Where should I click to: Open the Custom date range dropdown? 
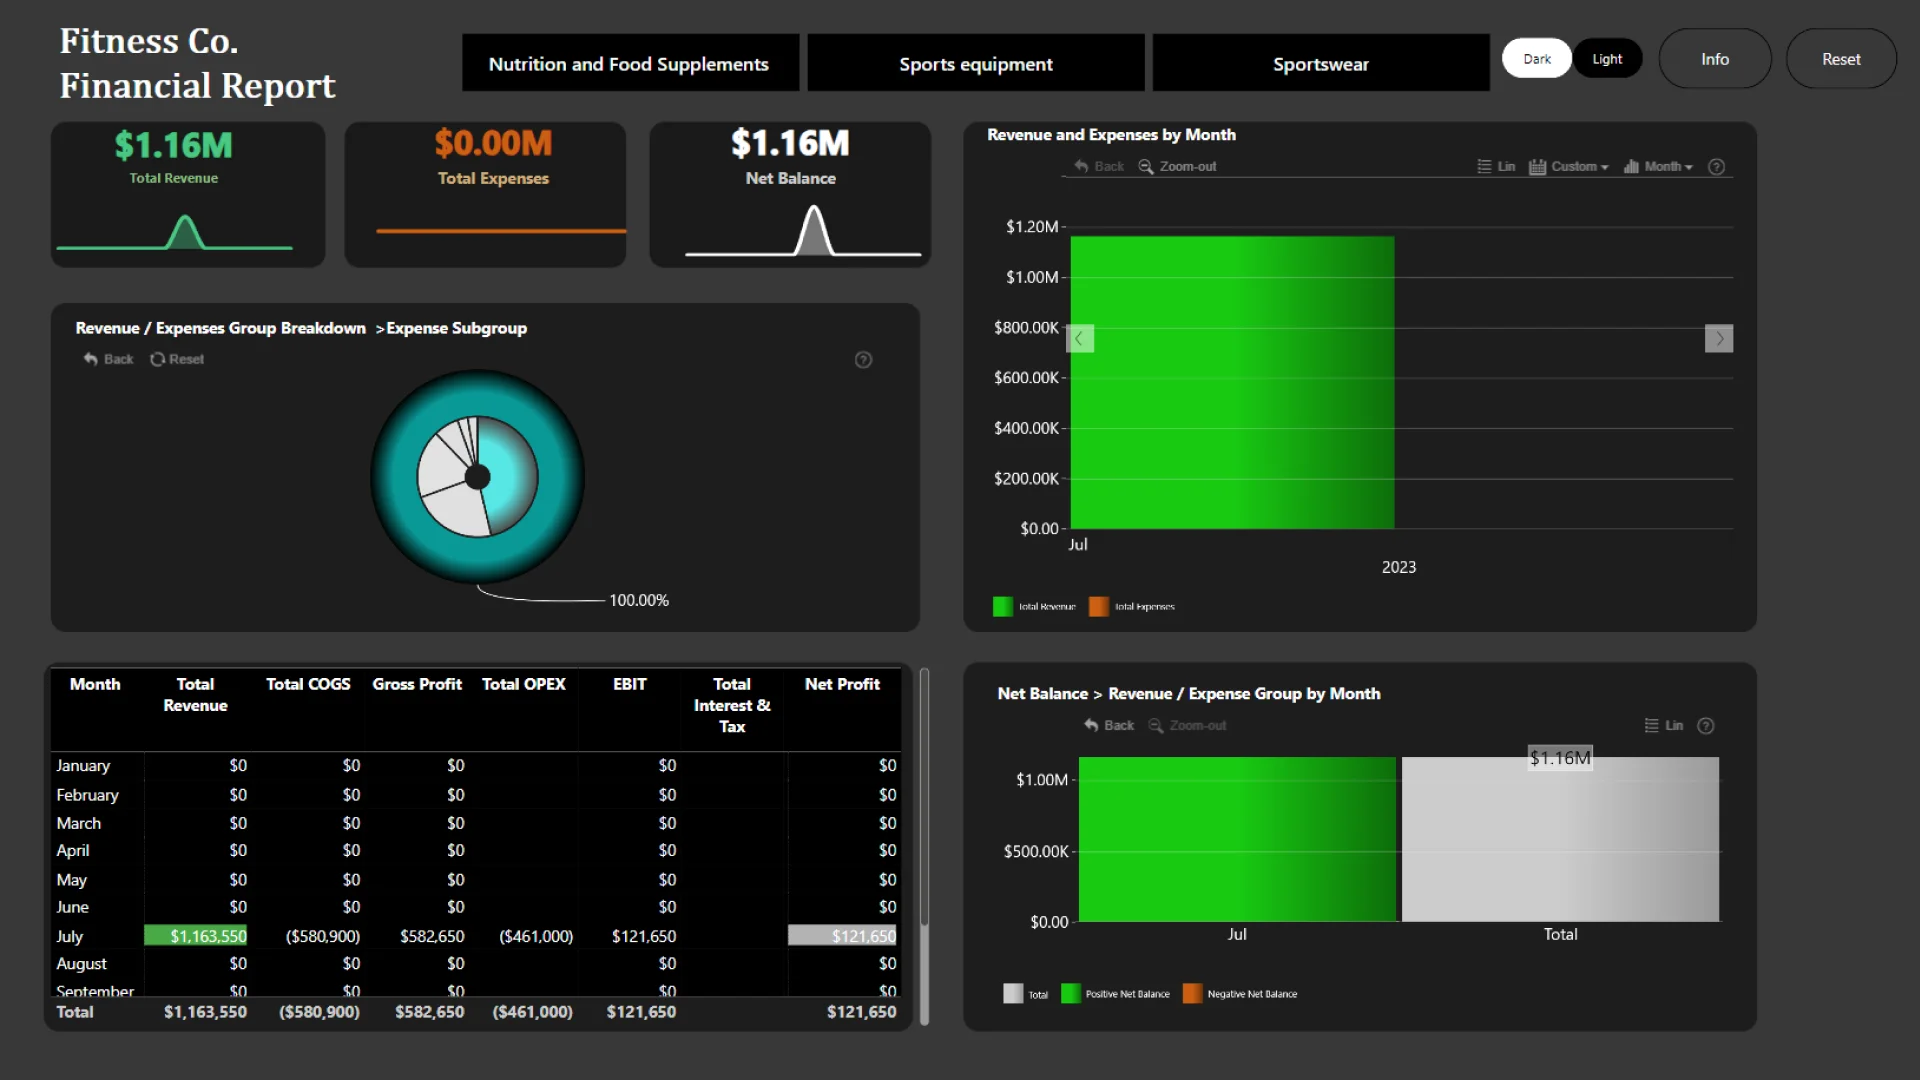pyautogui.click(x=1569, y=166)
